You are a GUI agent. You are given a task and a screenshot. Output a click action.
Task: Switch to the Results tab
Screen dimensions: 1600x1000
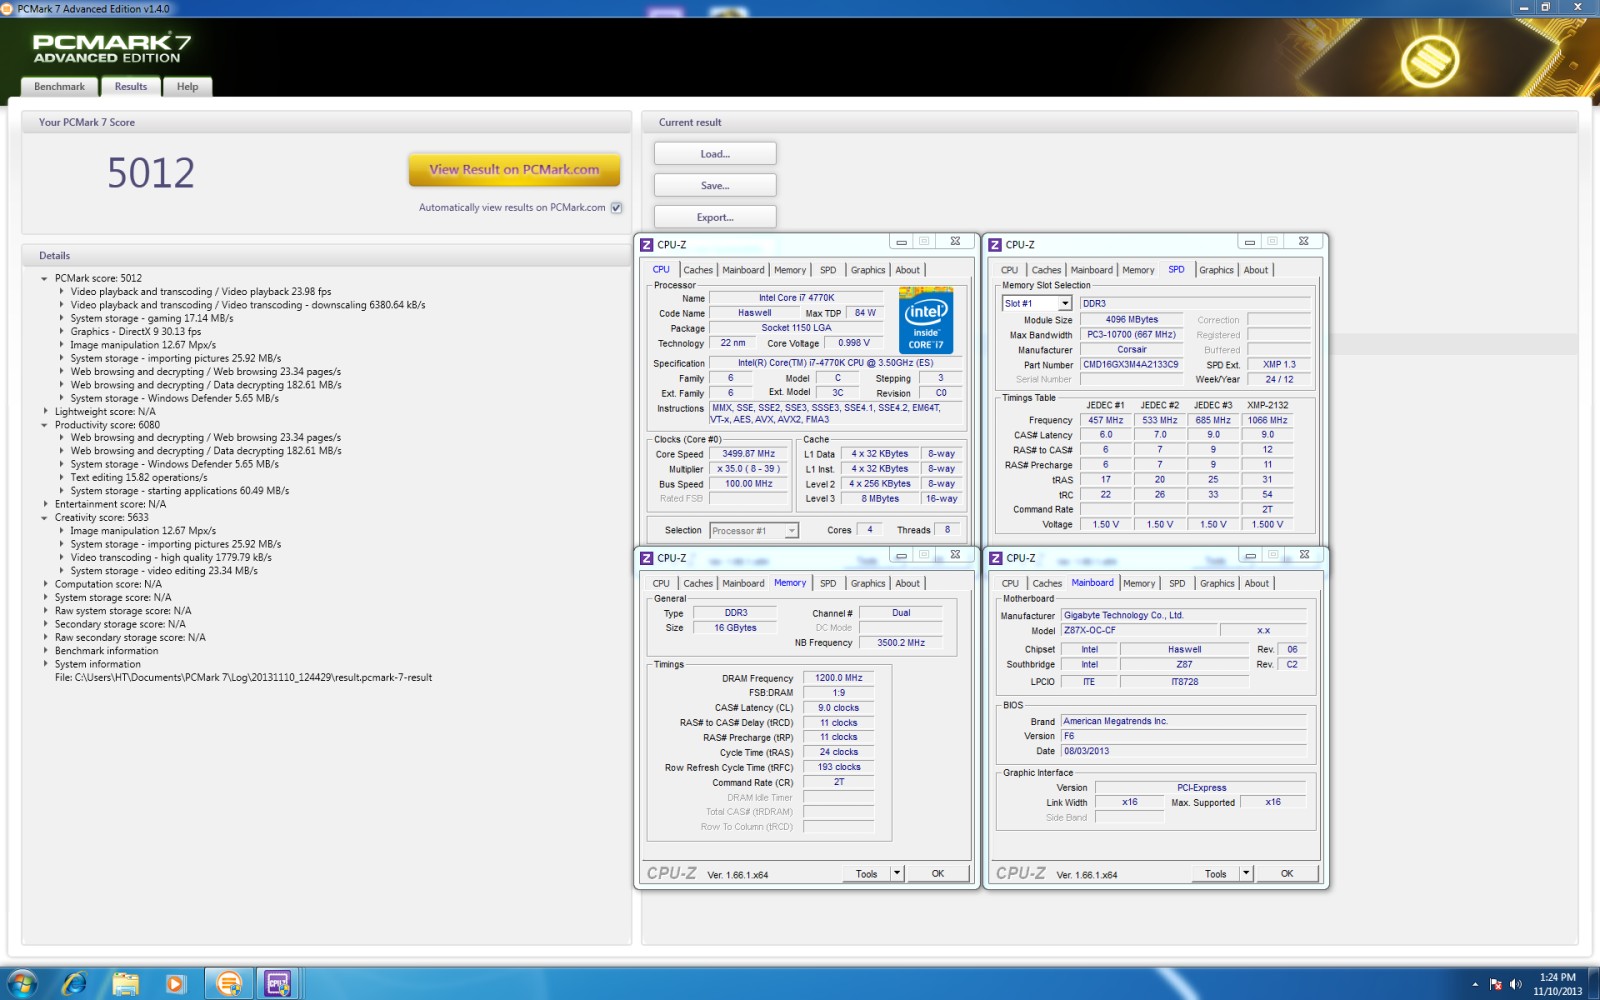pyautogui.click(x=131, y=87)
